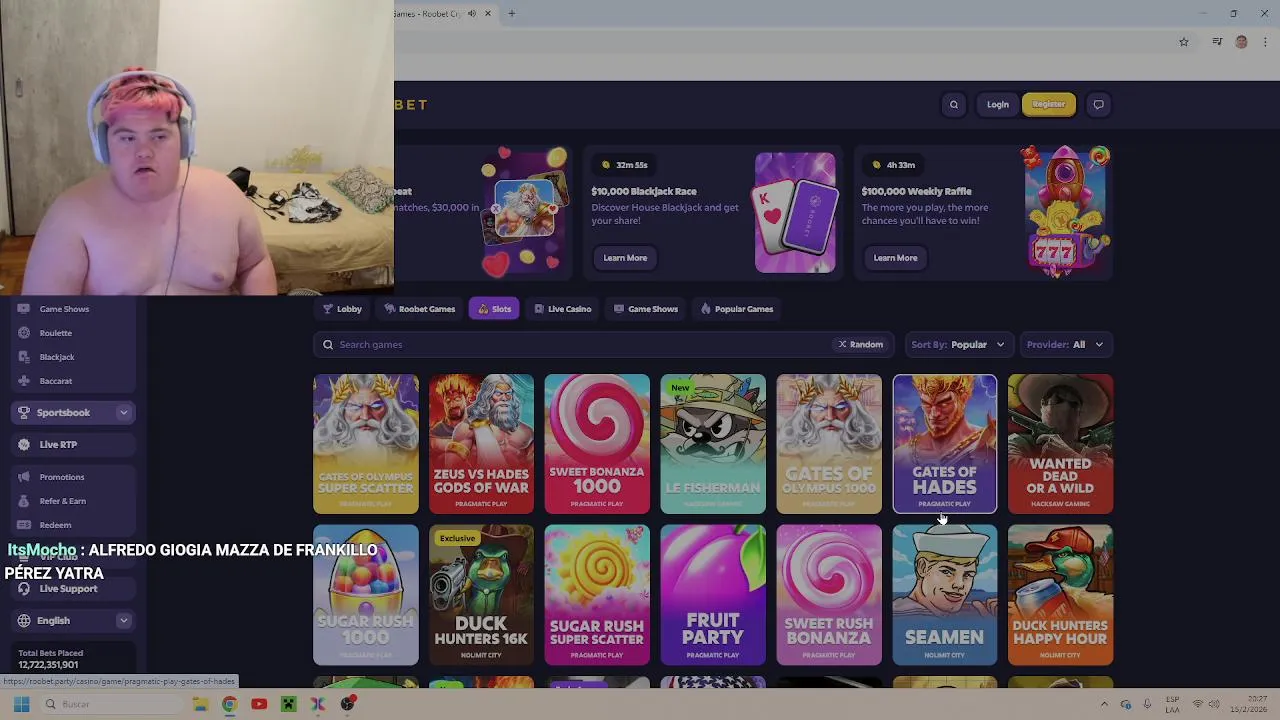Open Windows Start menu
The height and width of the screenshot is (720, 1280).
tap(21, 704)
